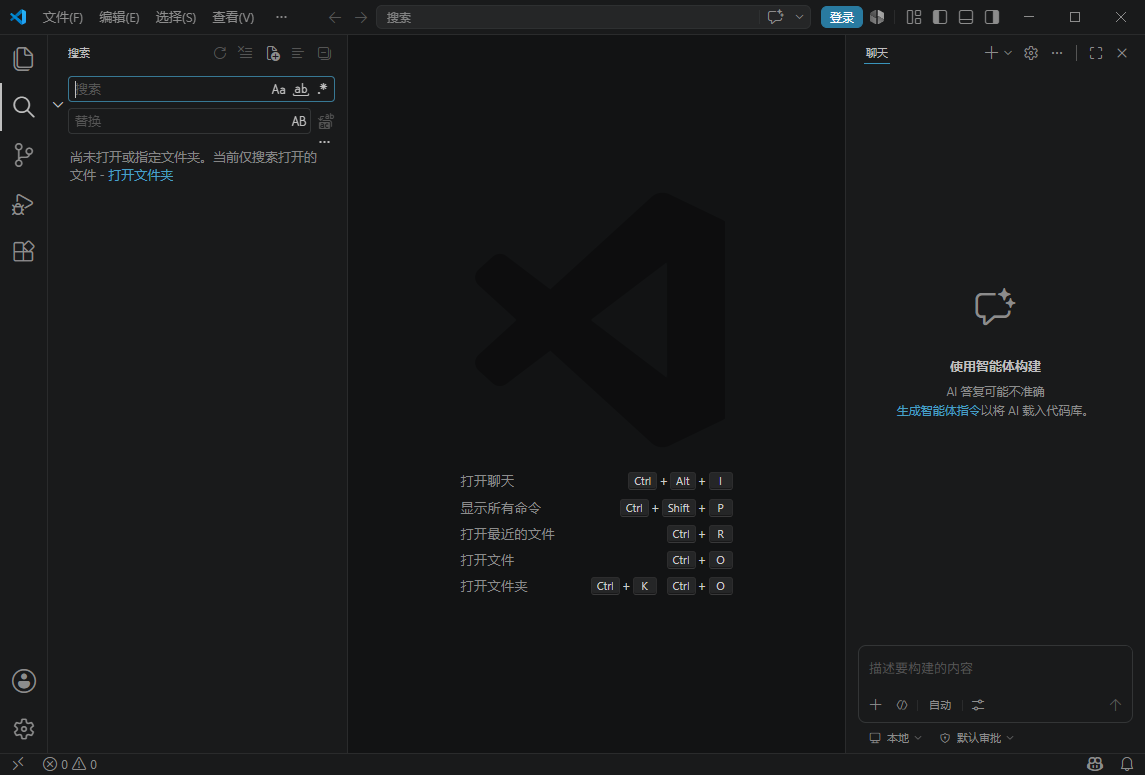This screenshot has height=775, width=1145.
Task: Open the Explorer view in activity bar
Action: click(23, 58)
